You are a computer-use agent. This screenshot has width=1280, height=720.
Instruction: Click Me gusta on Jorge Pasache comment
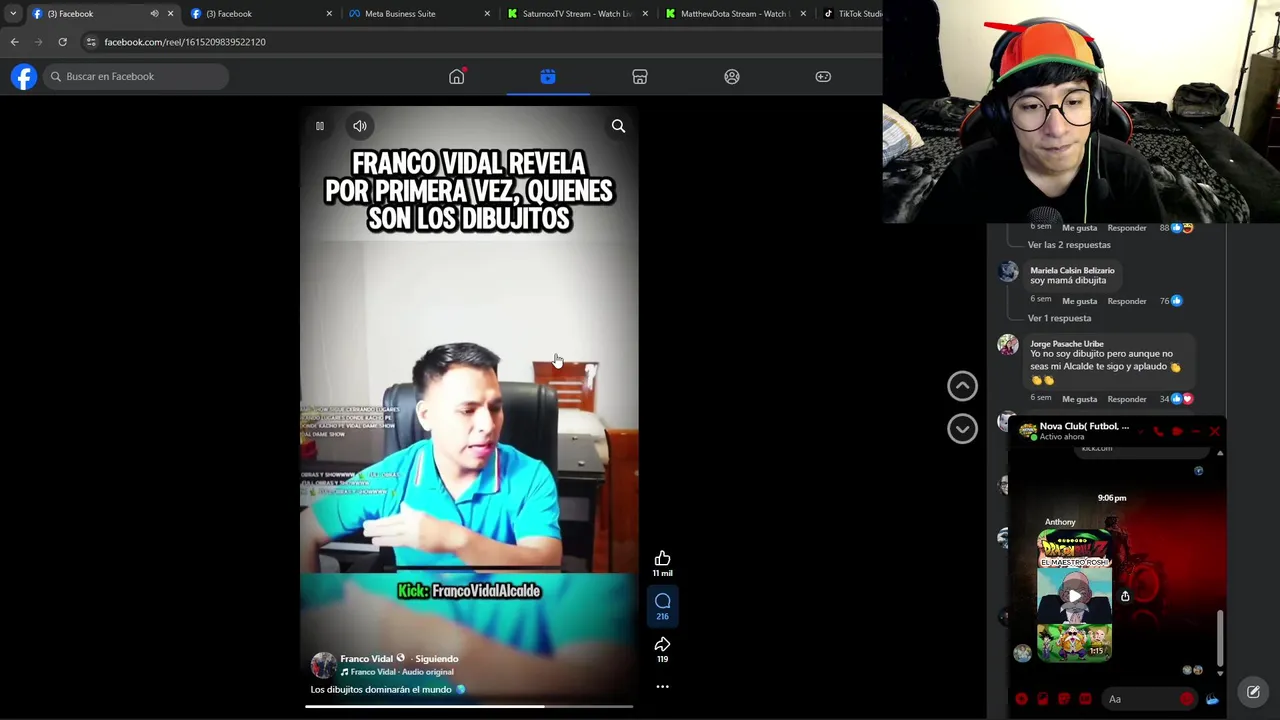click(1079, 399)
